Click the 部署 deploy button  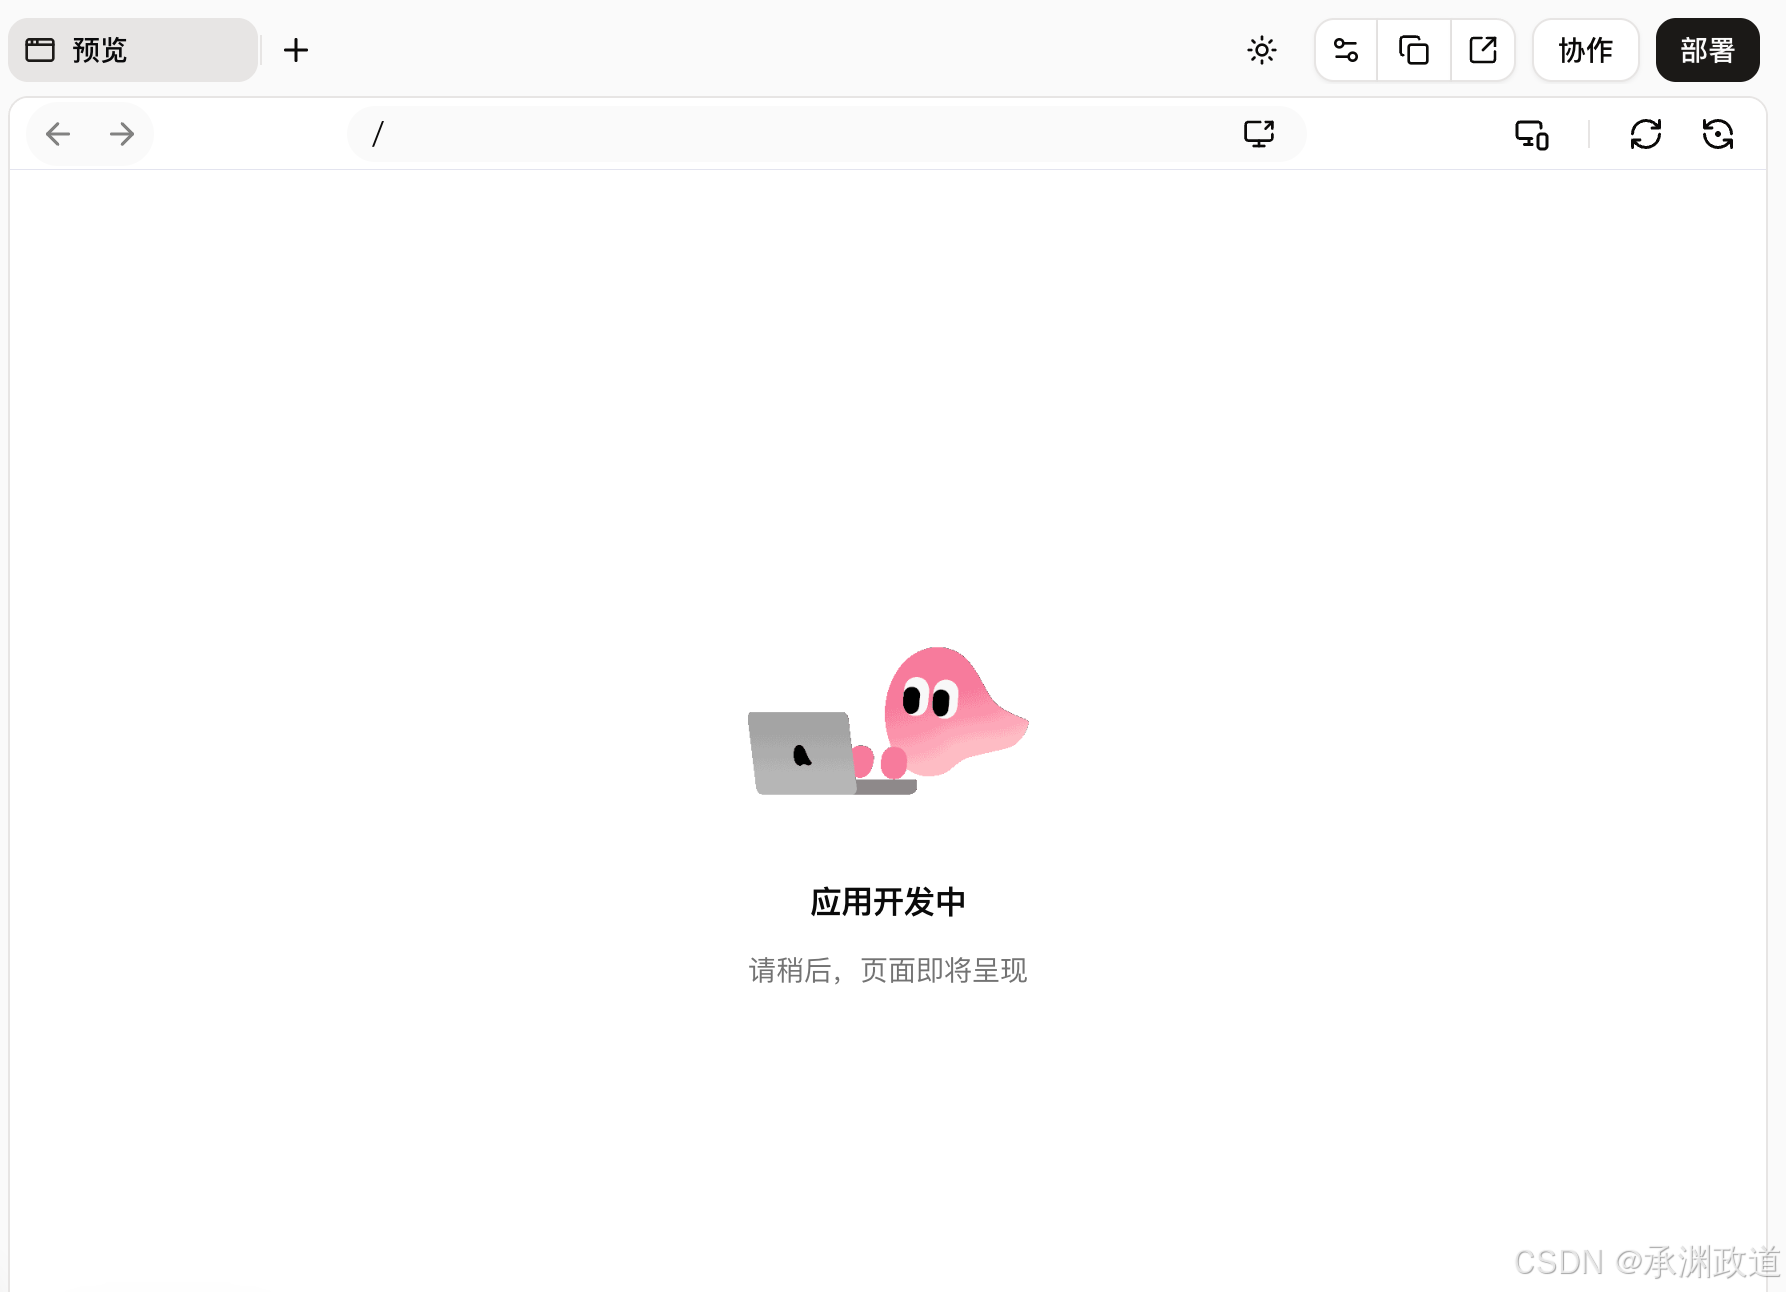coord(1708,50)
